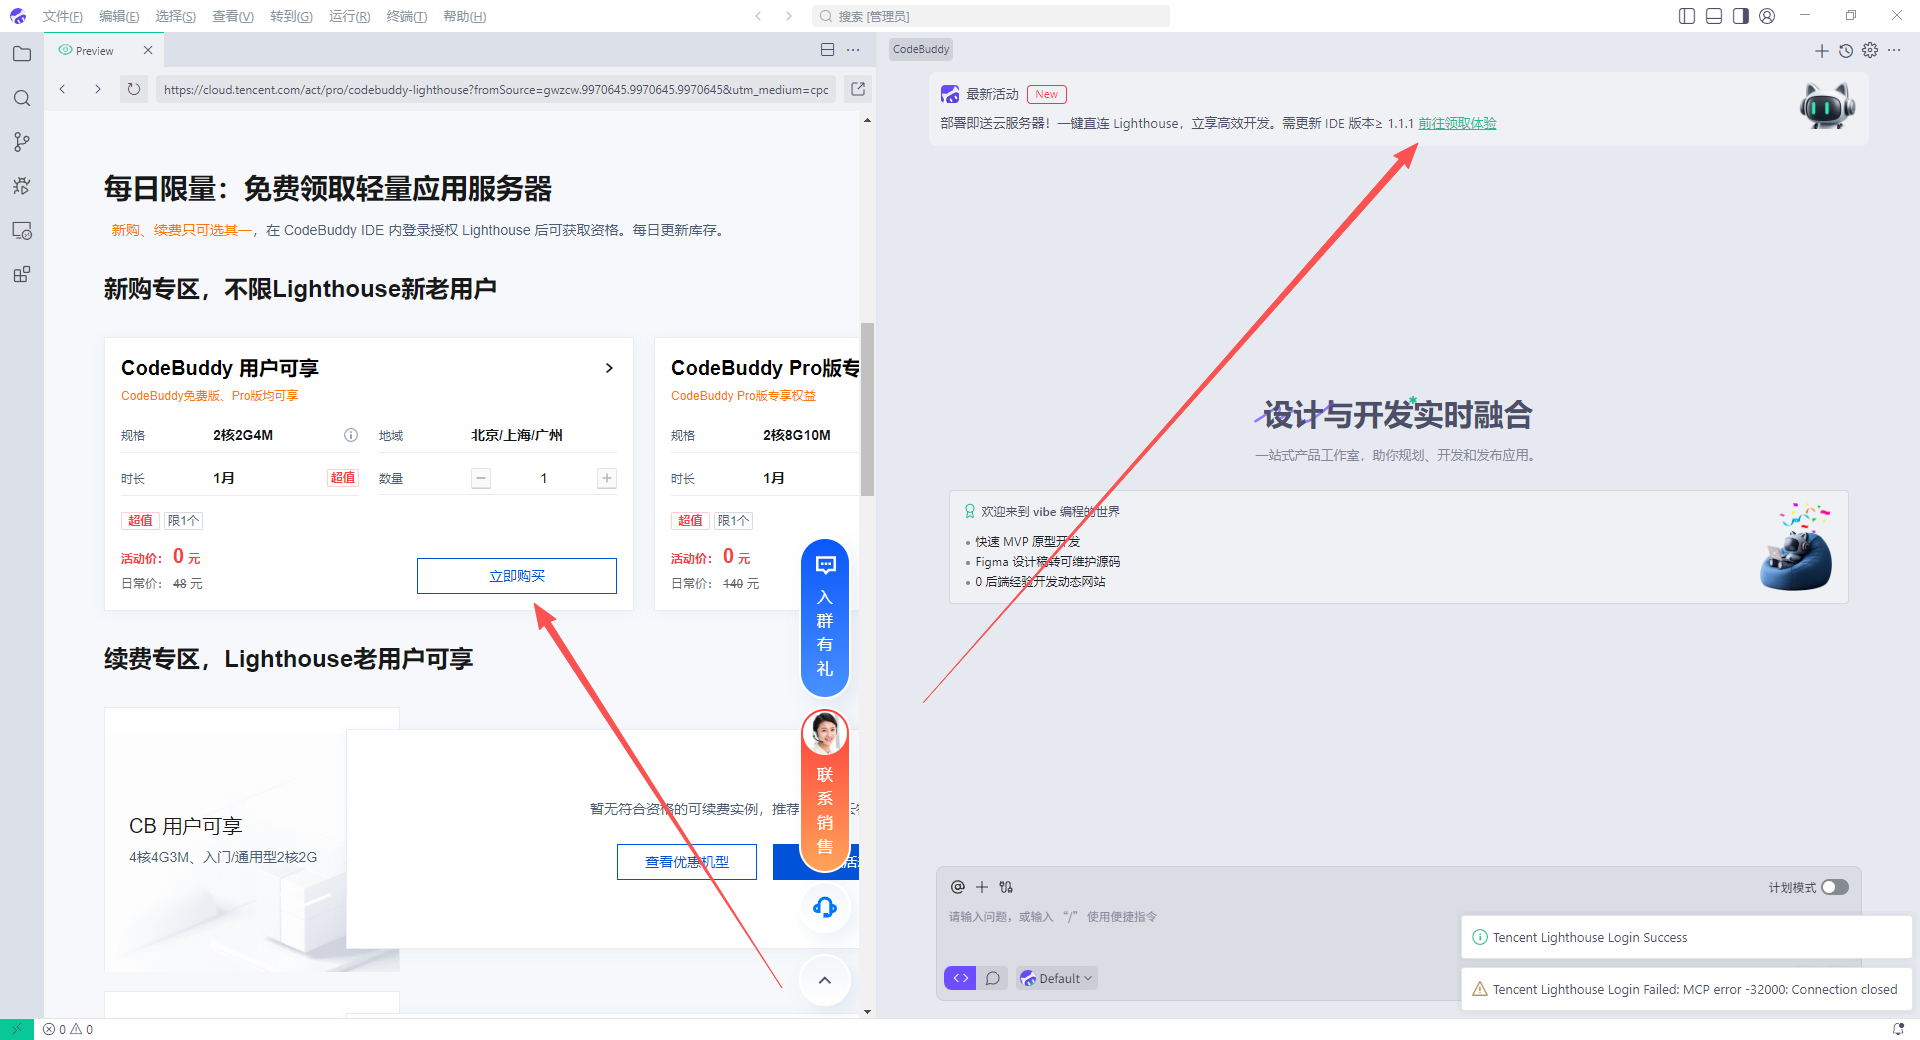
Task: Open CodeBuddy chat history
Action: coord(1846,50)
